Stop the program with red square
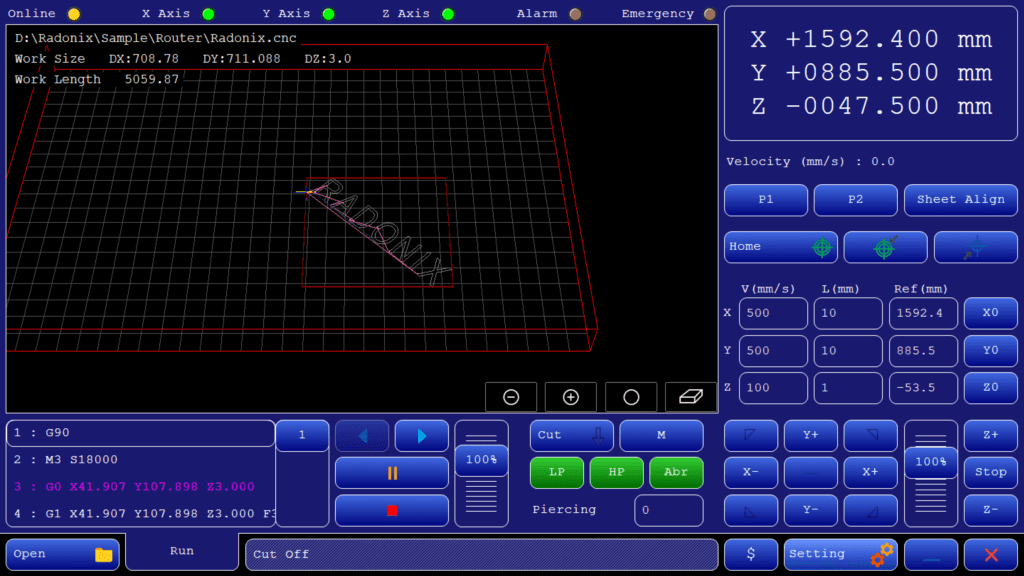Viewport: 1024px width, 576px height. coord(392,510)
